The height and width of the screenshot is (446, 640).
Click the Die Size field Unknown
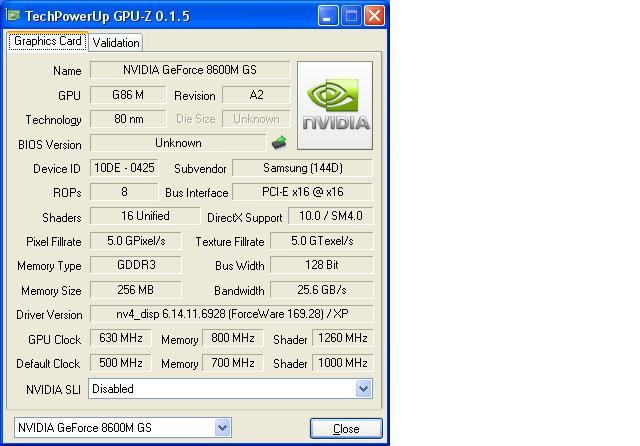click(x=256, y=119)
